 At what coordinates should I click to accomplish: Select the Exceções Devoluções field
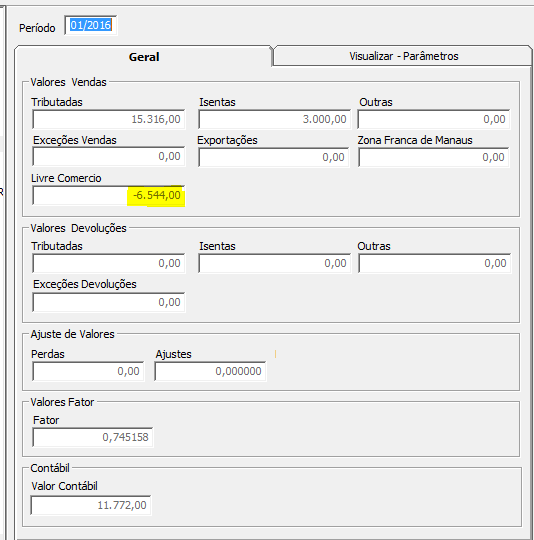coord(108,302)
